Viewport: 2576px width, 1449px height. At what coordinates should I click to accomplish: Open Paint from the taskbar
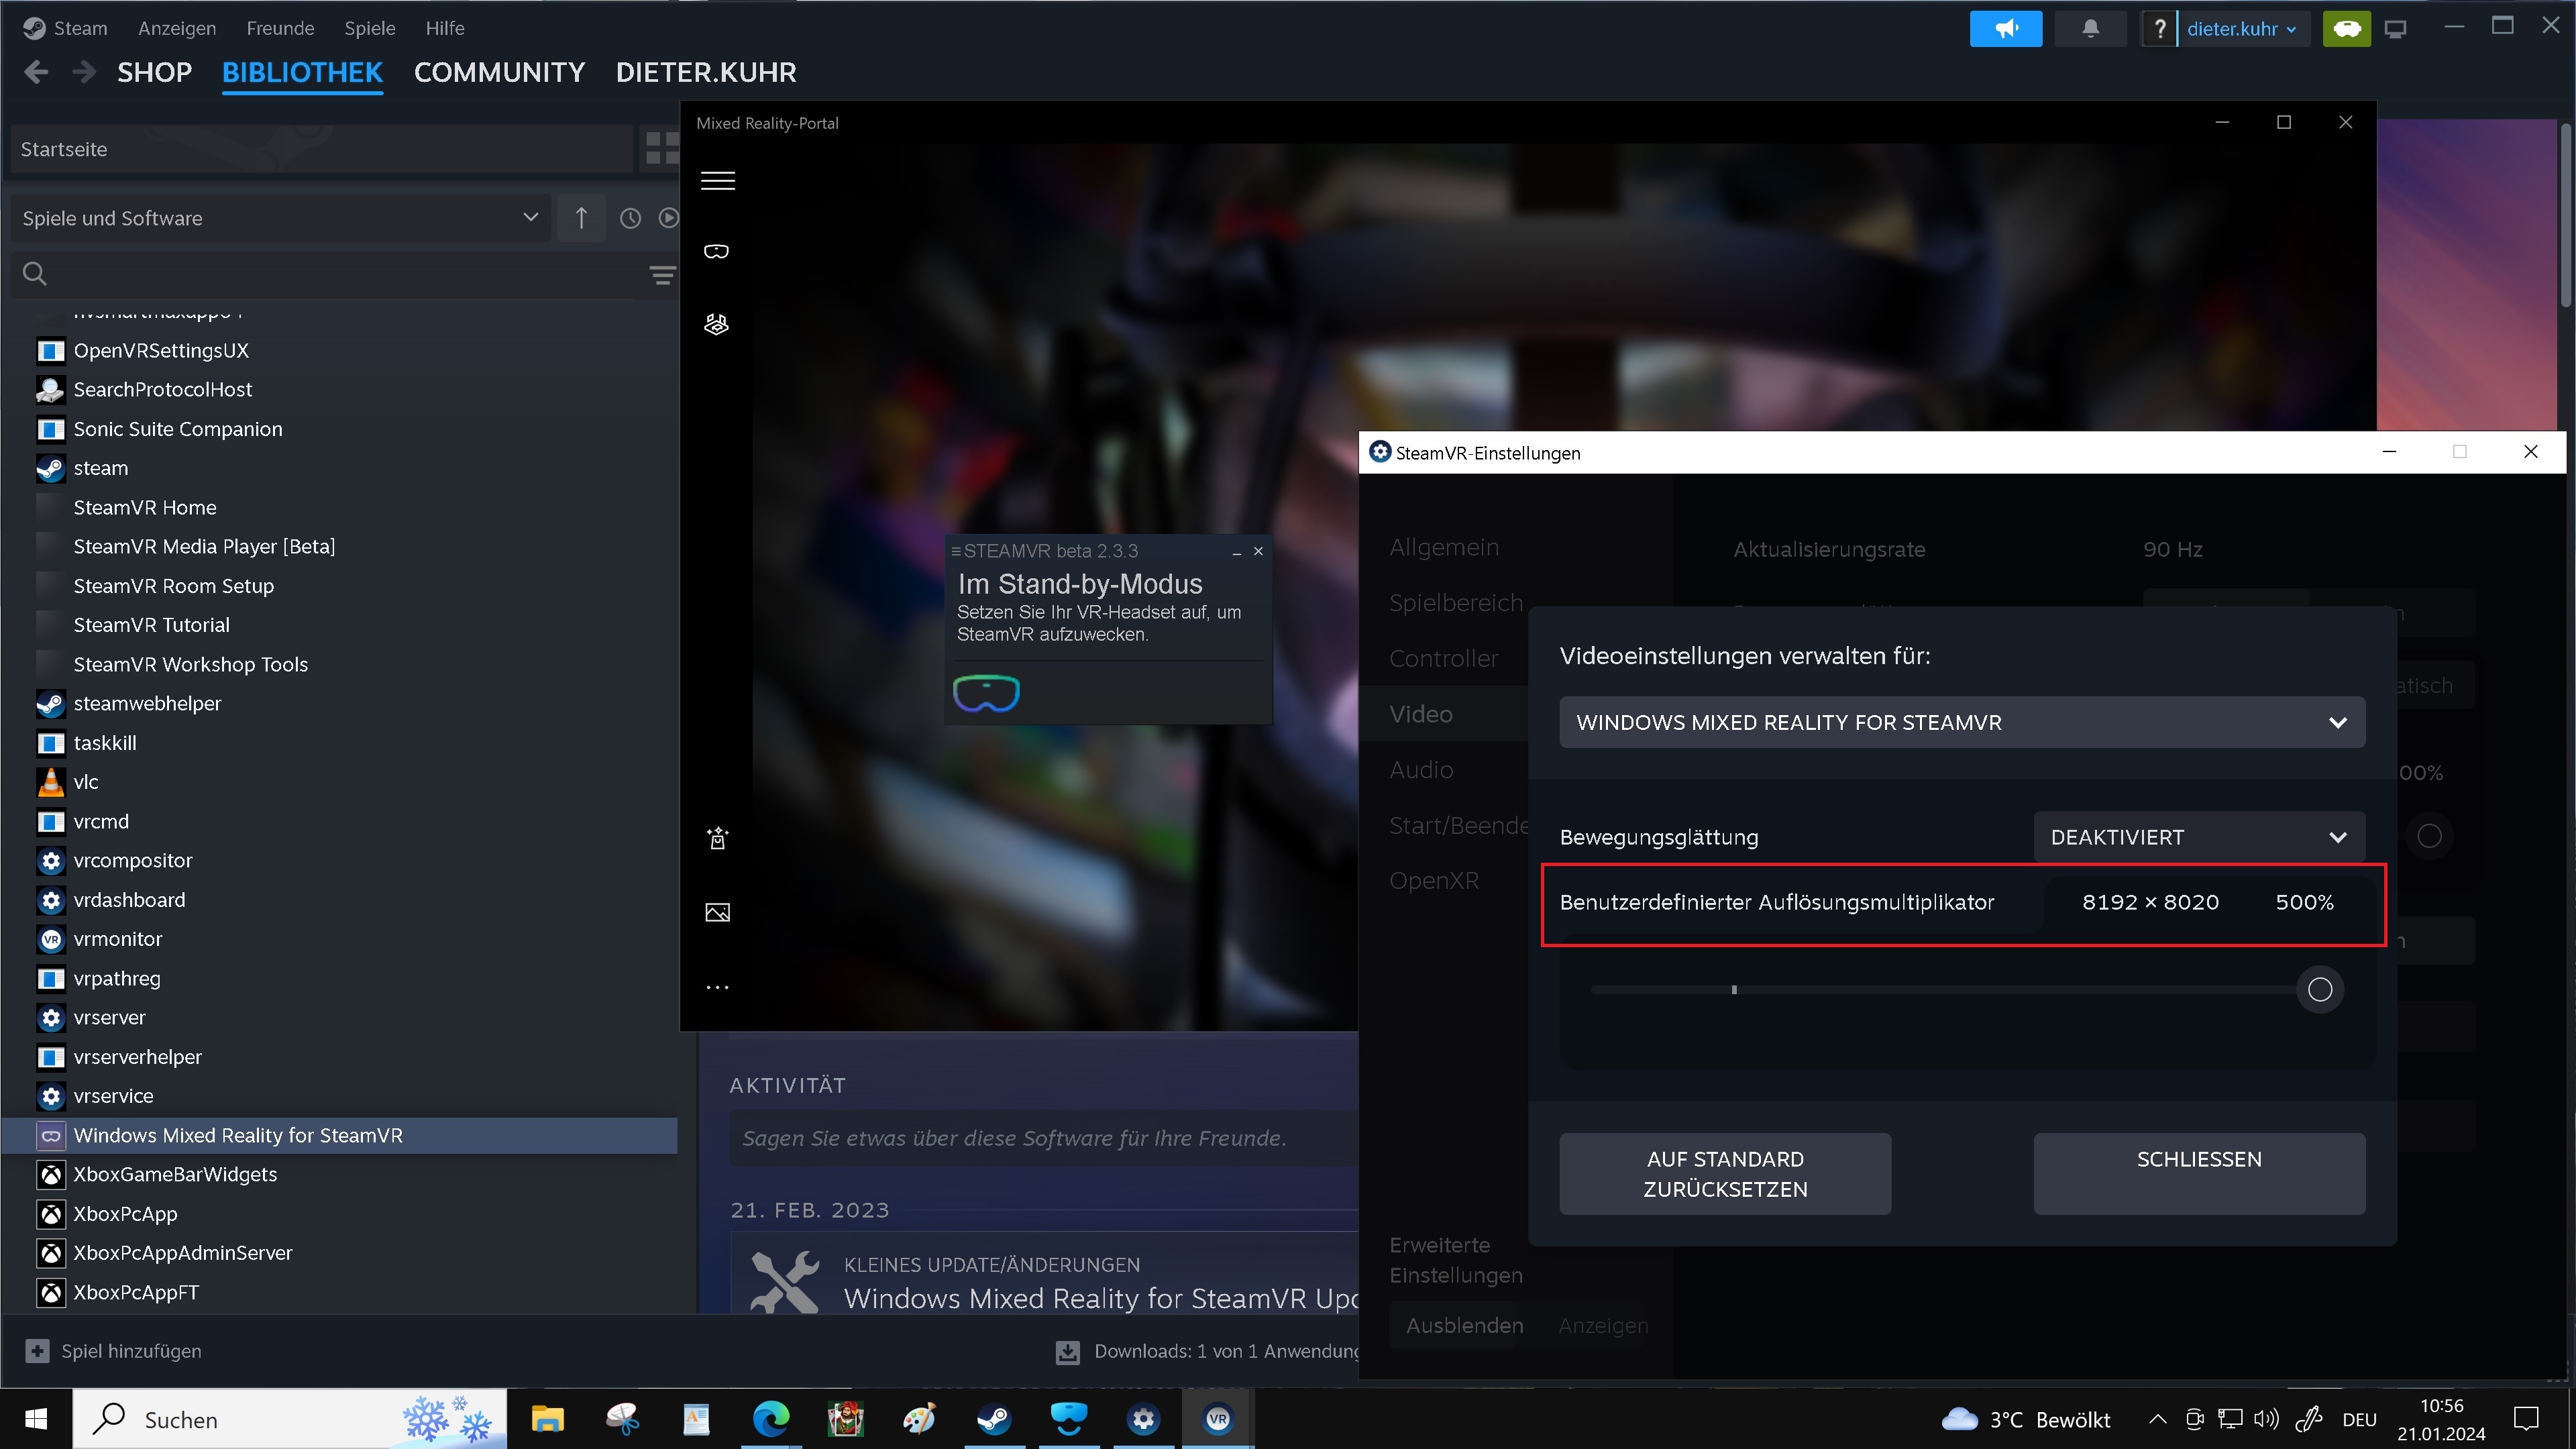click(919, 1419)
